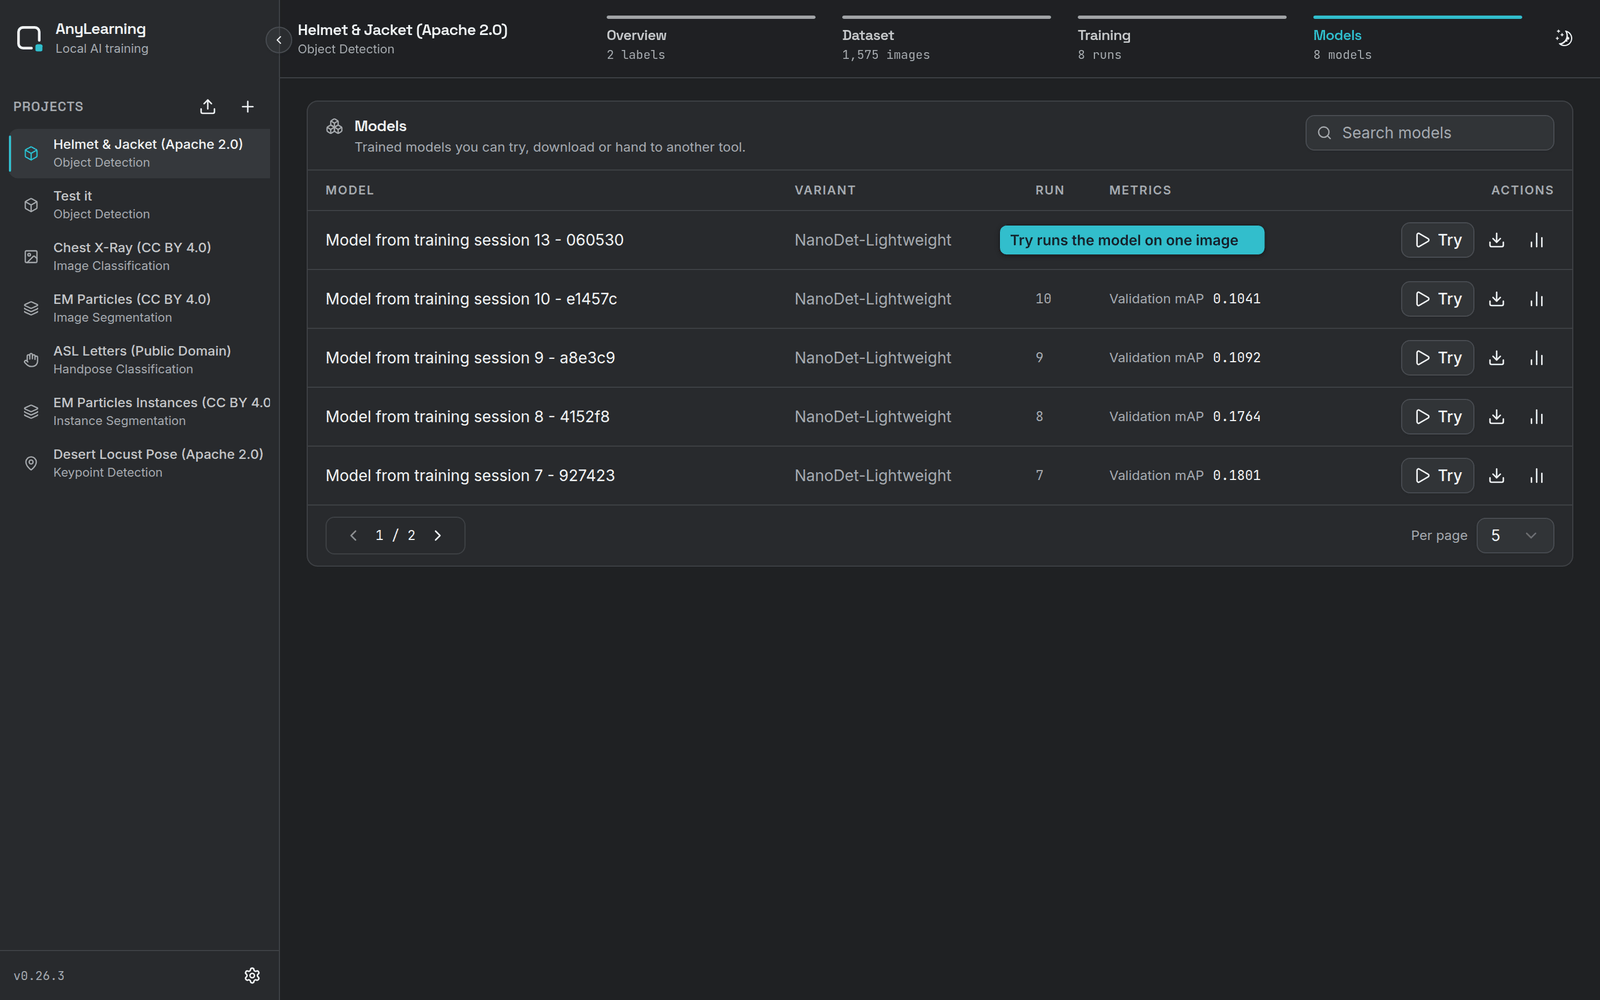The height and width of the screenshot is (1000, 1600).
Task: Open settings via the gear icon
Action: coord(252,975)
